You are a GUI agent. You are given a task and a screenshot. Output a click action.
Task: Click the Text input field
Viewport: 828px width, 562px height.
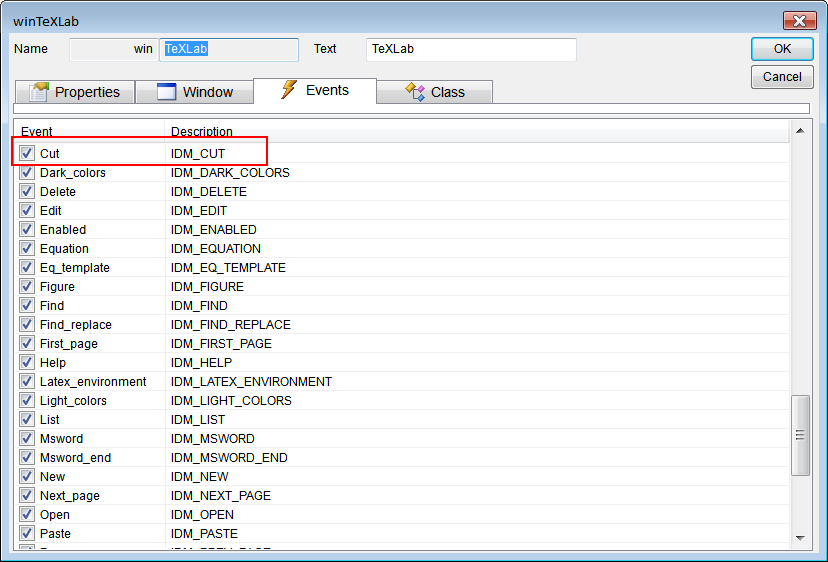[x=471, y=49]
